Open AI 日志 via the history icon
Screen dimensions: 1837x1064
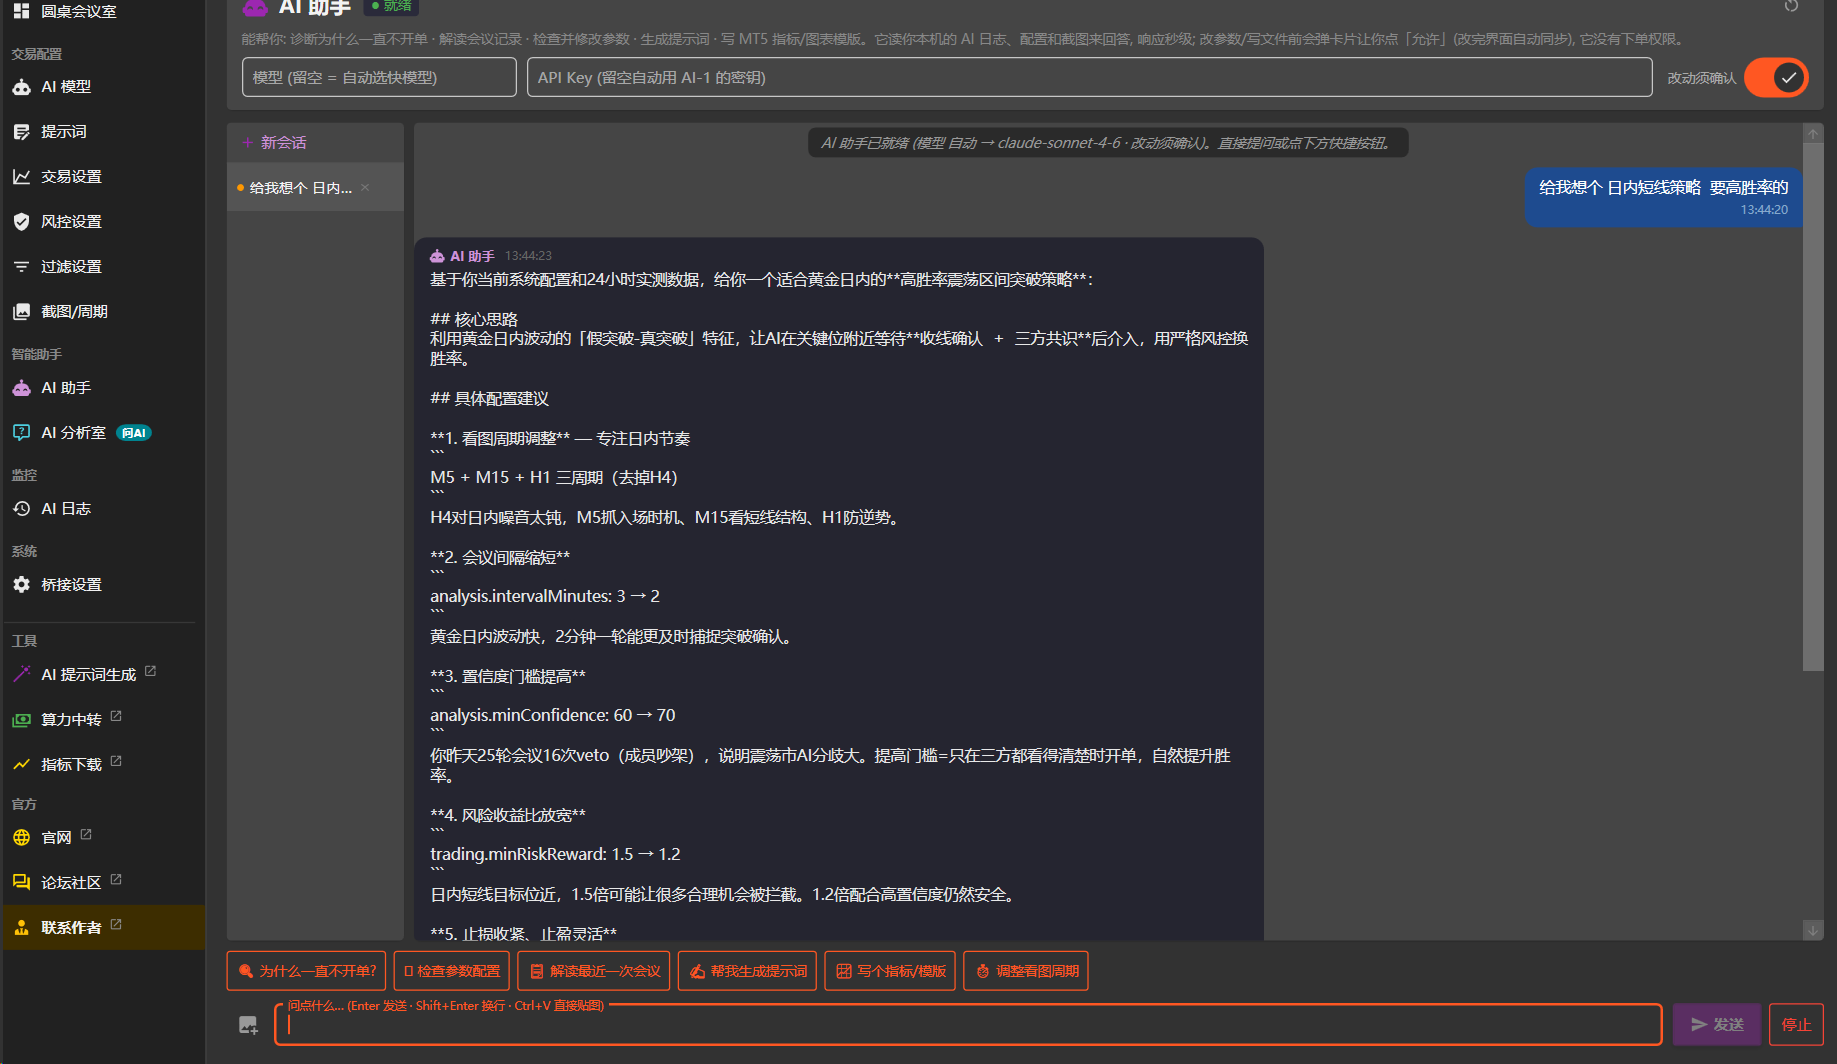[x=21, y=509]
